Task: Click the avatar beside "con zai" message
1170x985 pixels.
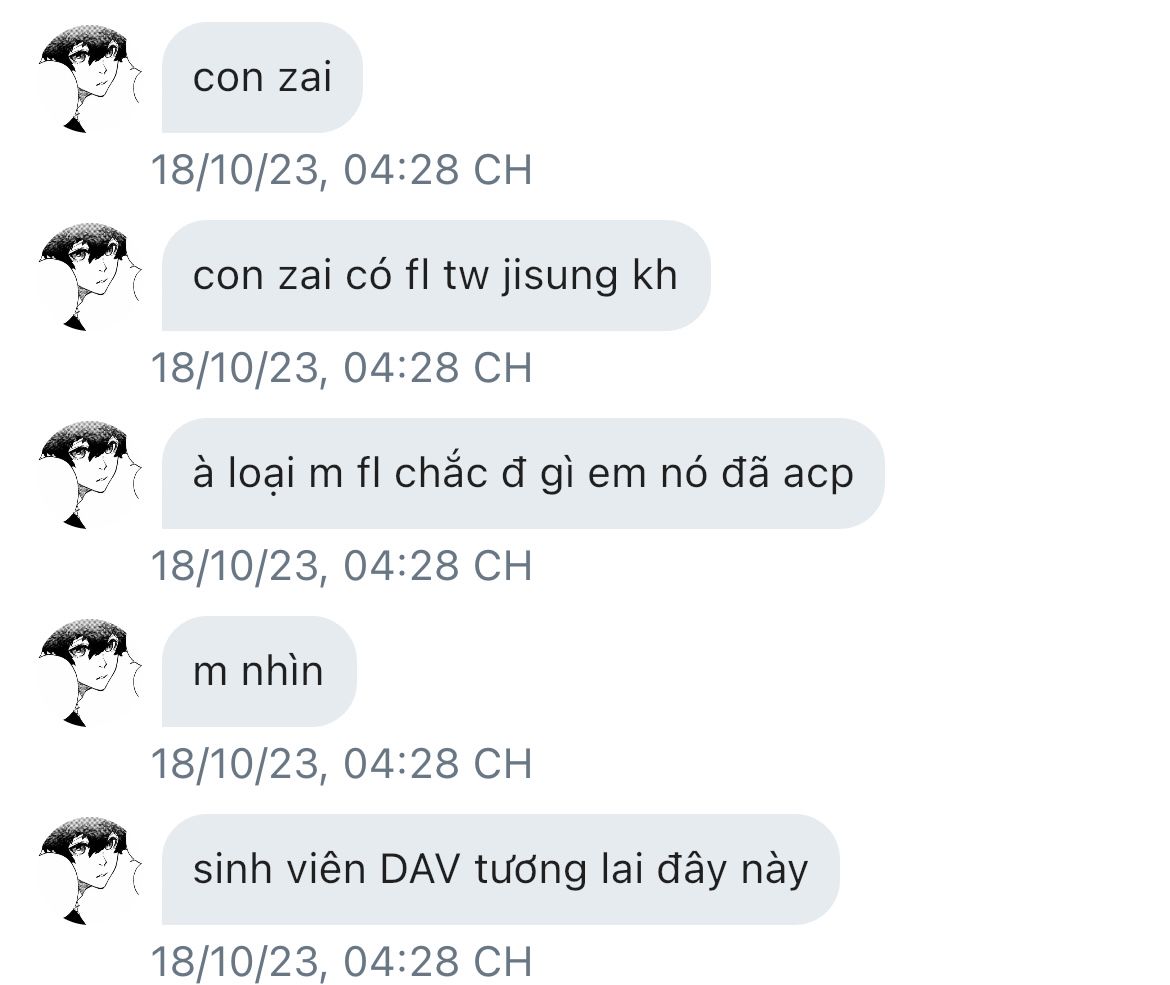Action: tap(90, 78)
